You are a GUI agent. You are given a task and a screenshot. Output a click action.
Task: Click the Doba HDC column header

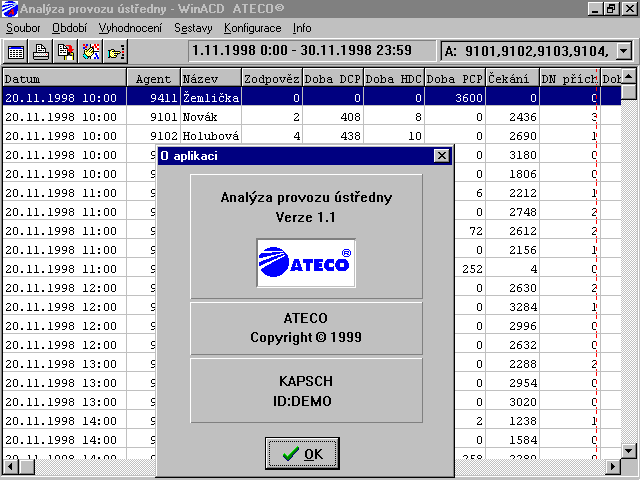click(x=394, y=78)
